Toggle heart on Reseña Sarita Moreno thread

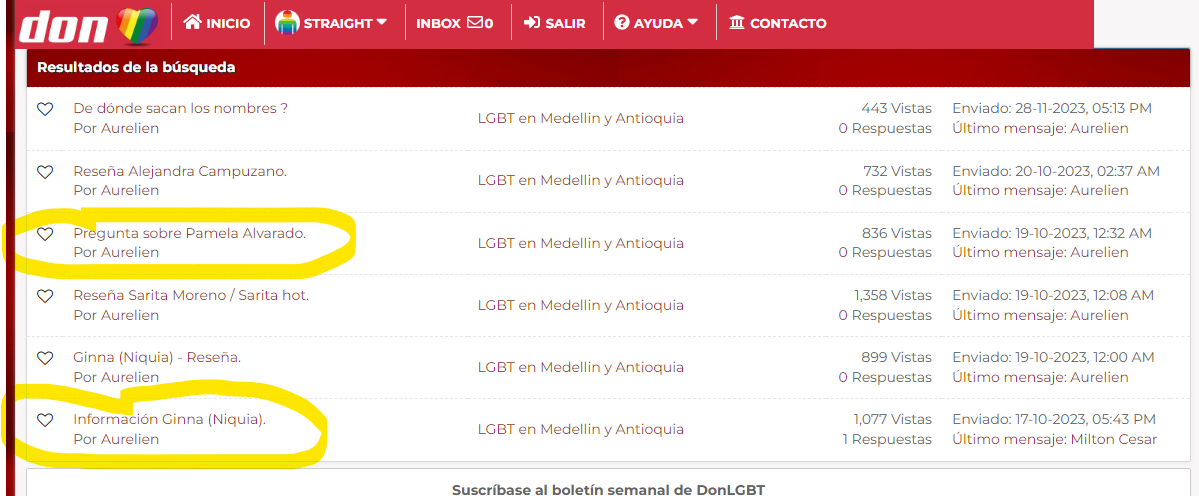tap(45, 297)
